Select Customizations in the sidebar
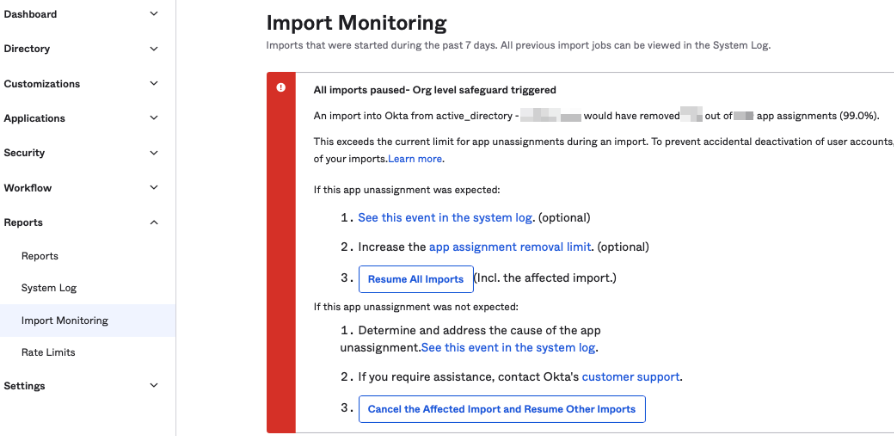894x436 pixels. [x=42, y=84]
